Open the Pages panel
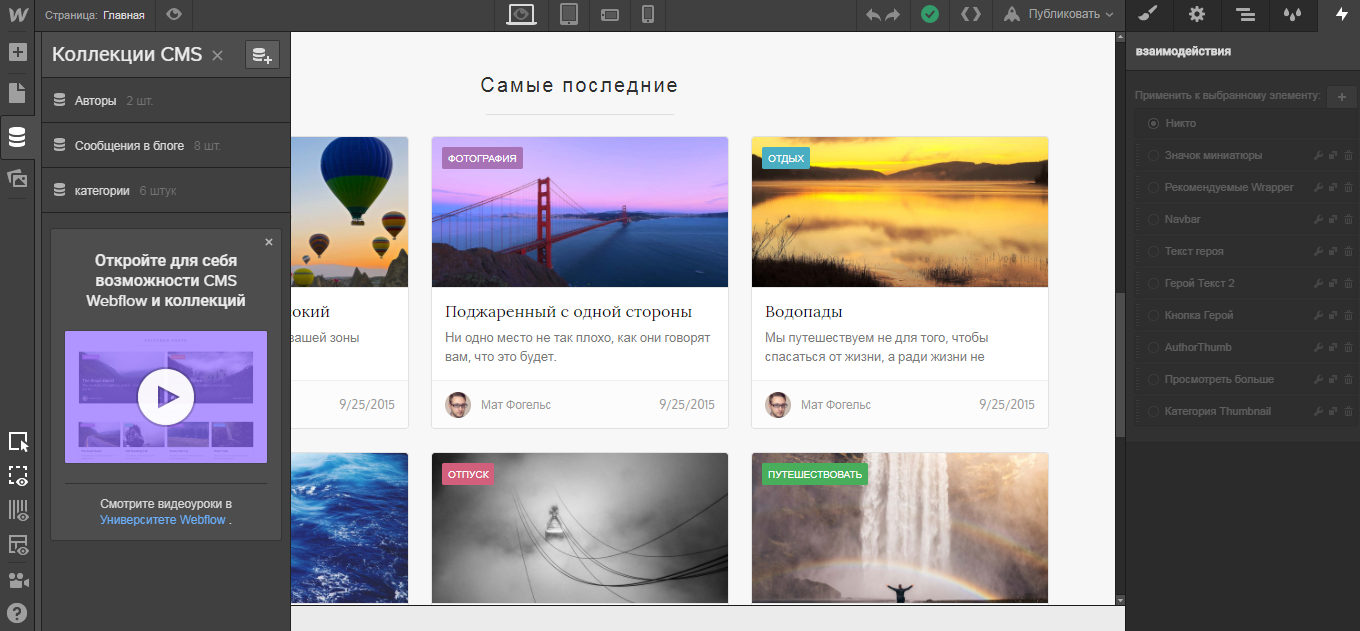Screen dimensions: 1360x631 pos(16,92)
